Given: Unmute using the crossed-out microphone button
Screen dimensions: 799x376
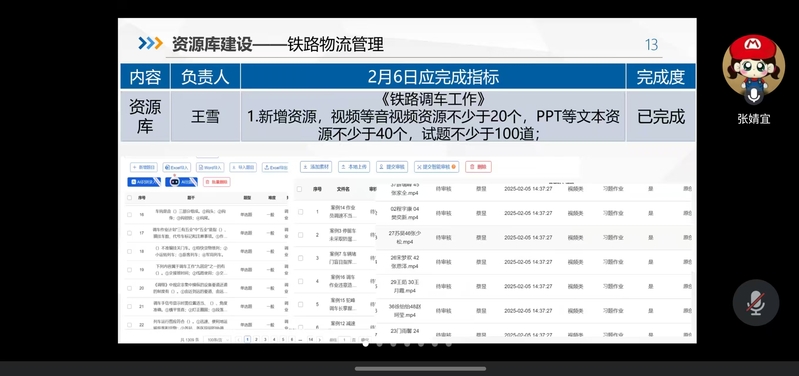Looking at the screenshot, I should [756, 303].
